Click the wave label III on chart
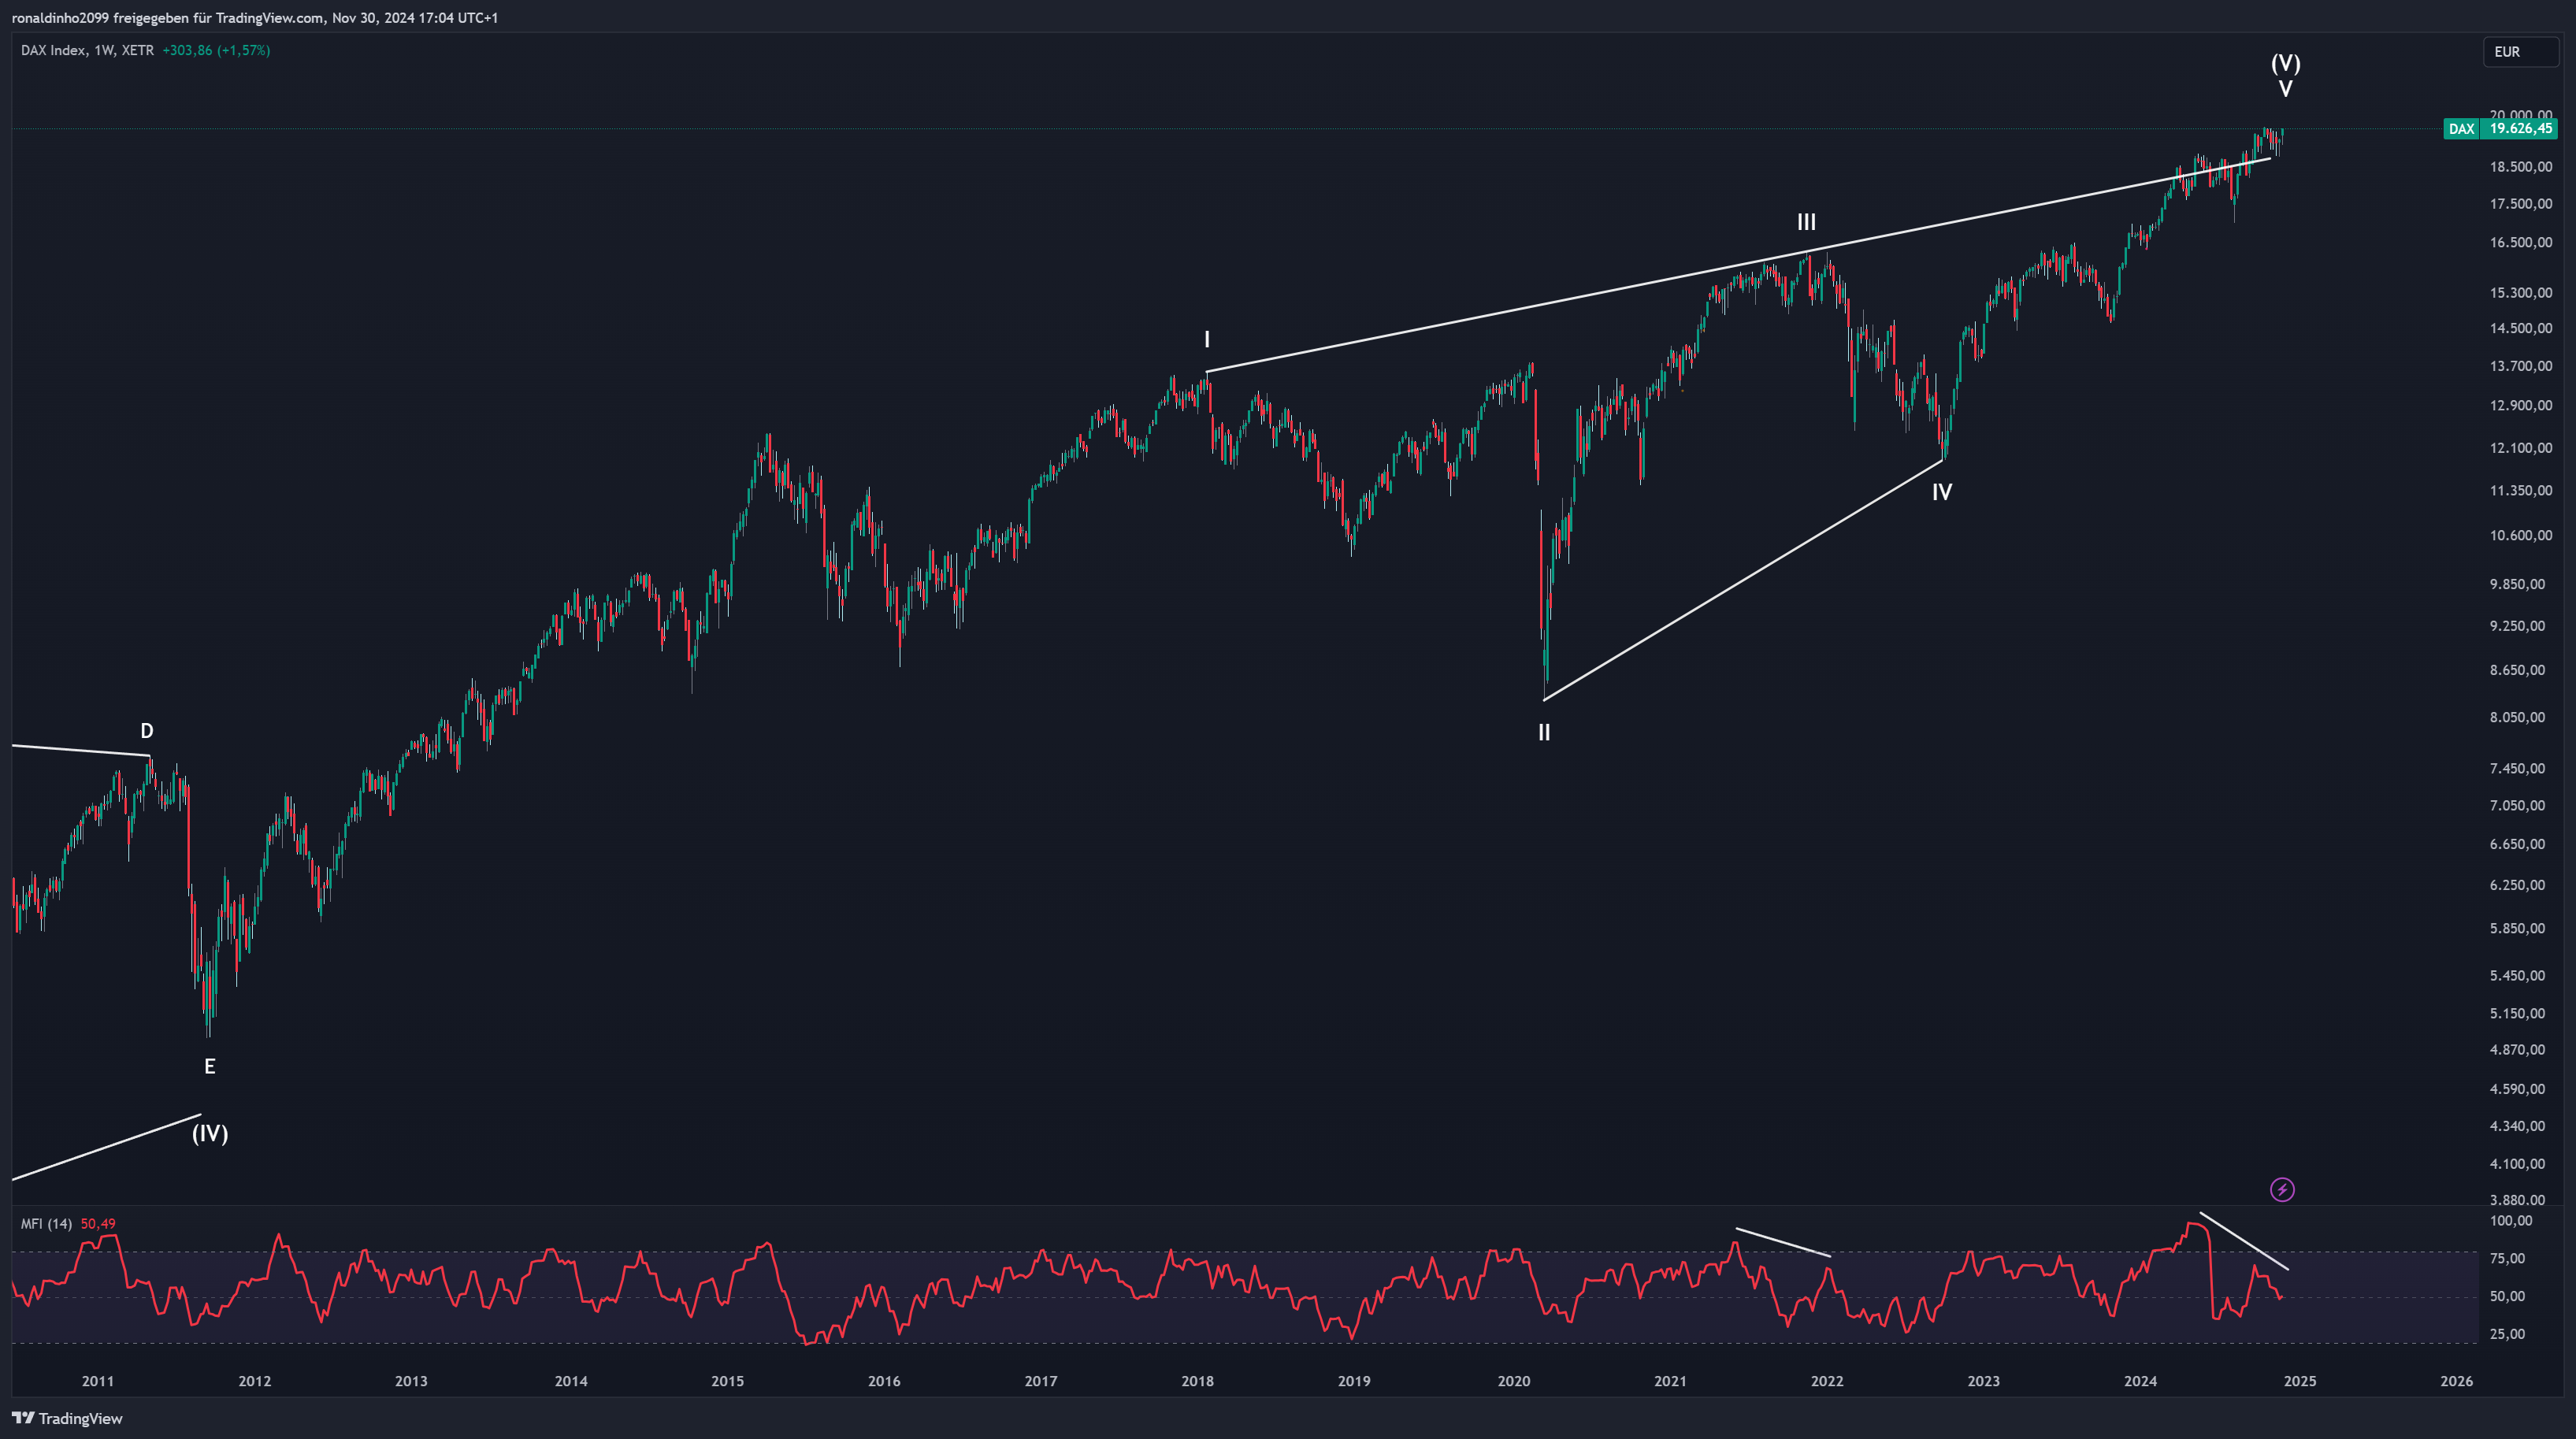2576x1439 pixels. [x=1806, y=222]
